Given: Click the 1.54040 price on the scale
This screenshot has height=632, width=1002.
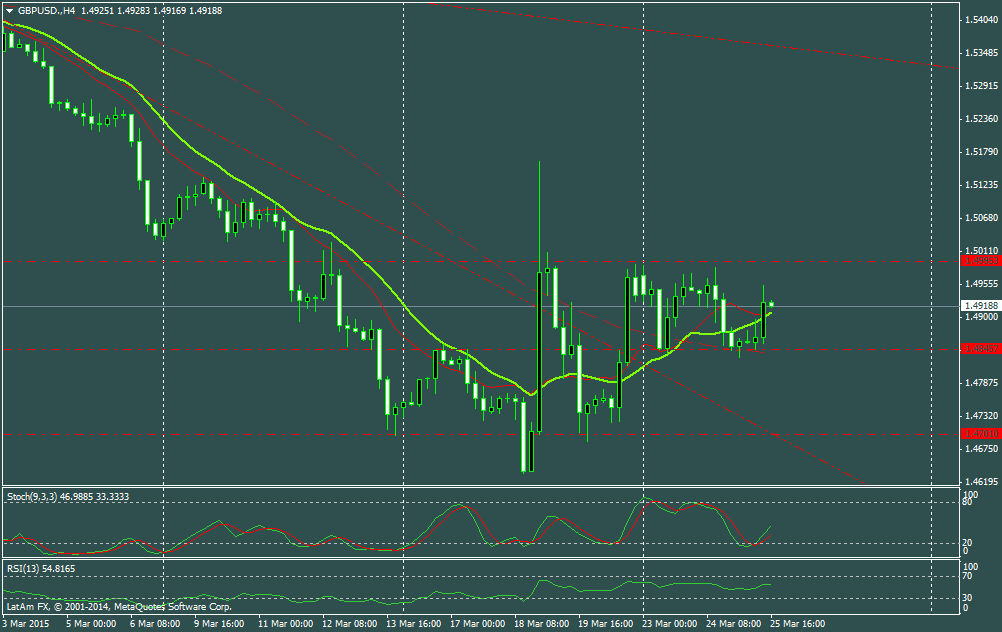Looking at the screenshot, I should coord(979,20).
